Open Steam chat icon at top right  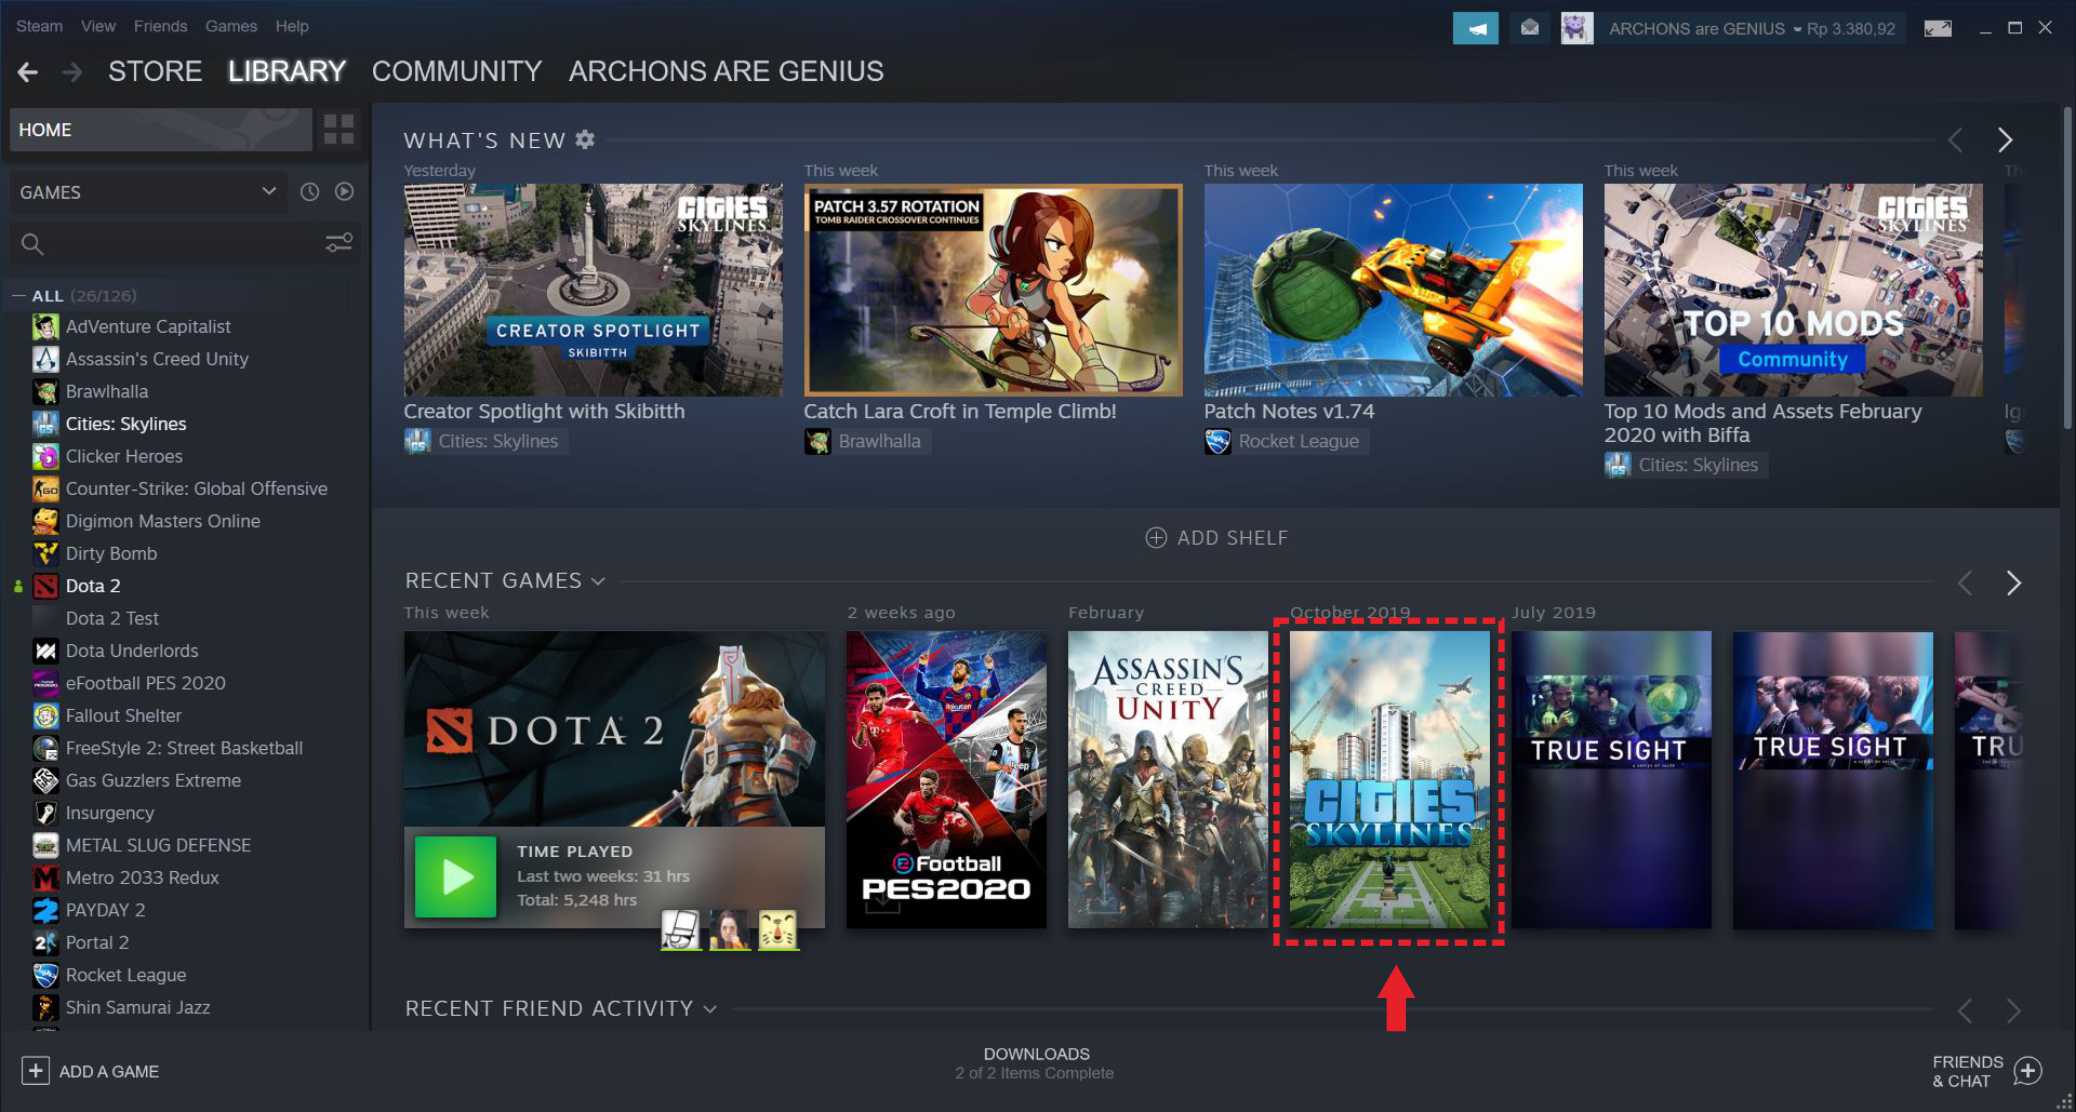[x=1475, y=28]
